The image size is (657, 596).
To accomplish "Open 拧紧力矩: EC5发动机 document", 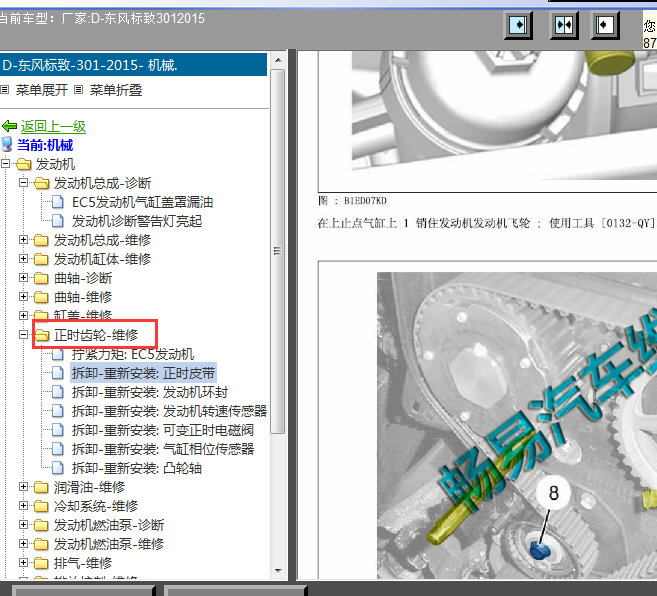I will pyautogui.click(x=133, y=354).
